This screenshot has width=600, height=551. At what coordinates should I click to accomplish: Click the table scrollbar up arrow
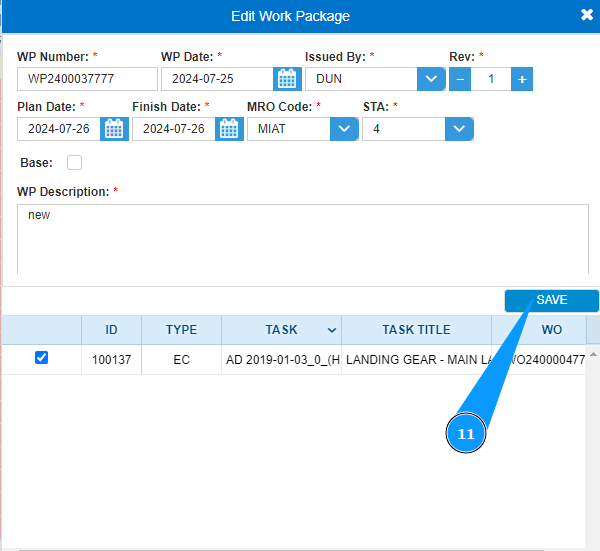[x=593, y=355]
